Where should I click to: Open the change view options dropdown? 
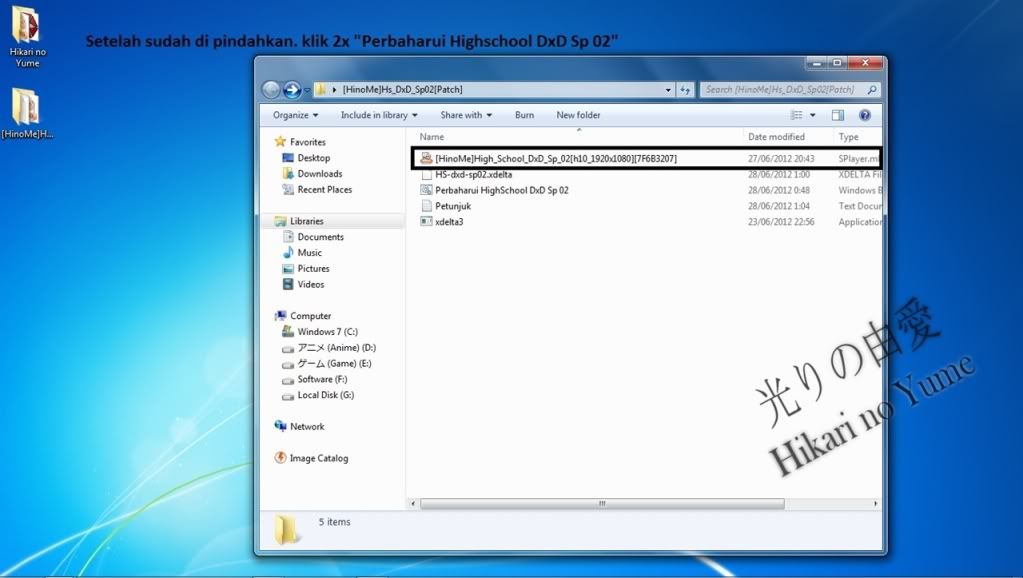[813, 115]
